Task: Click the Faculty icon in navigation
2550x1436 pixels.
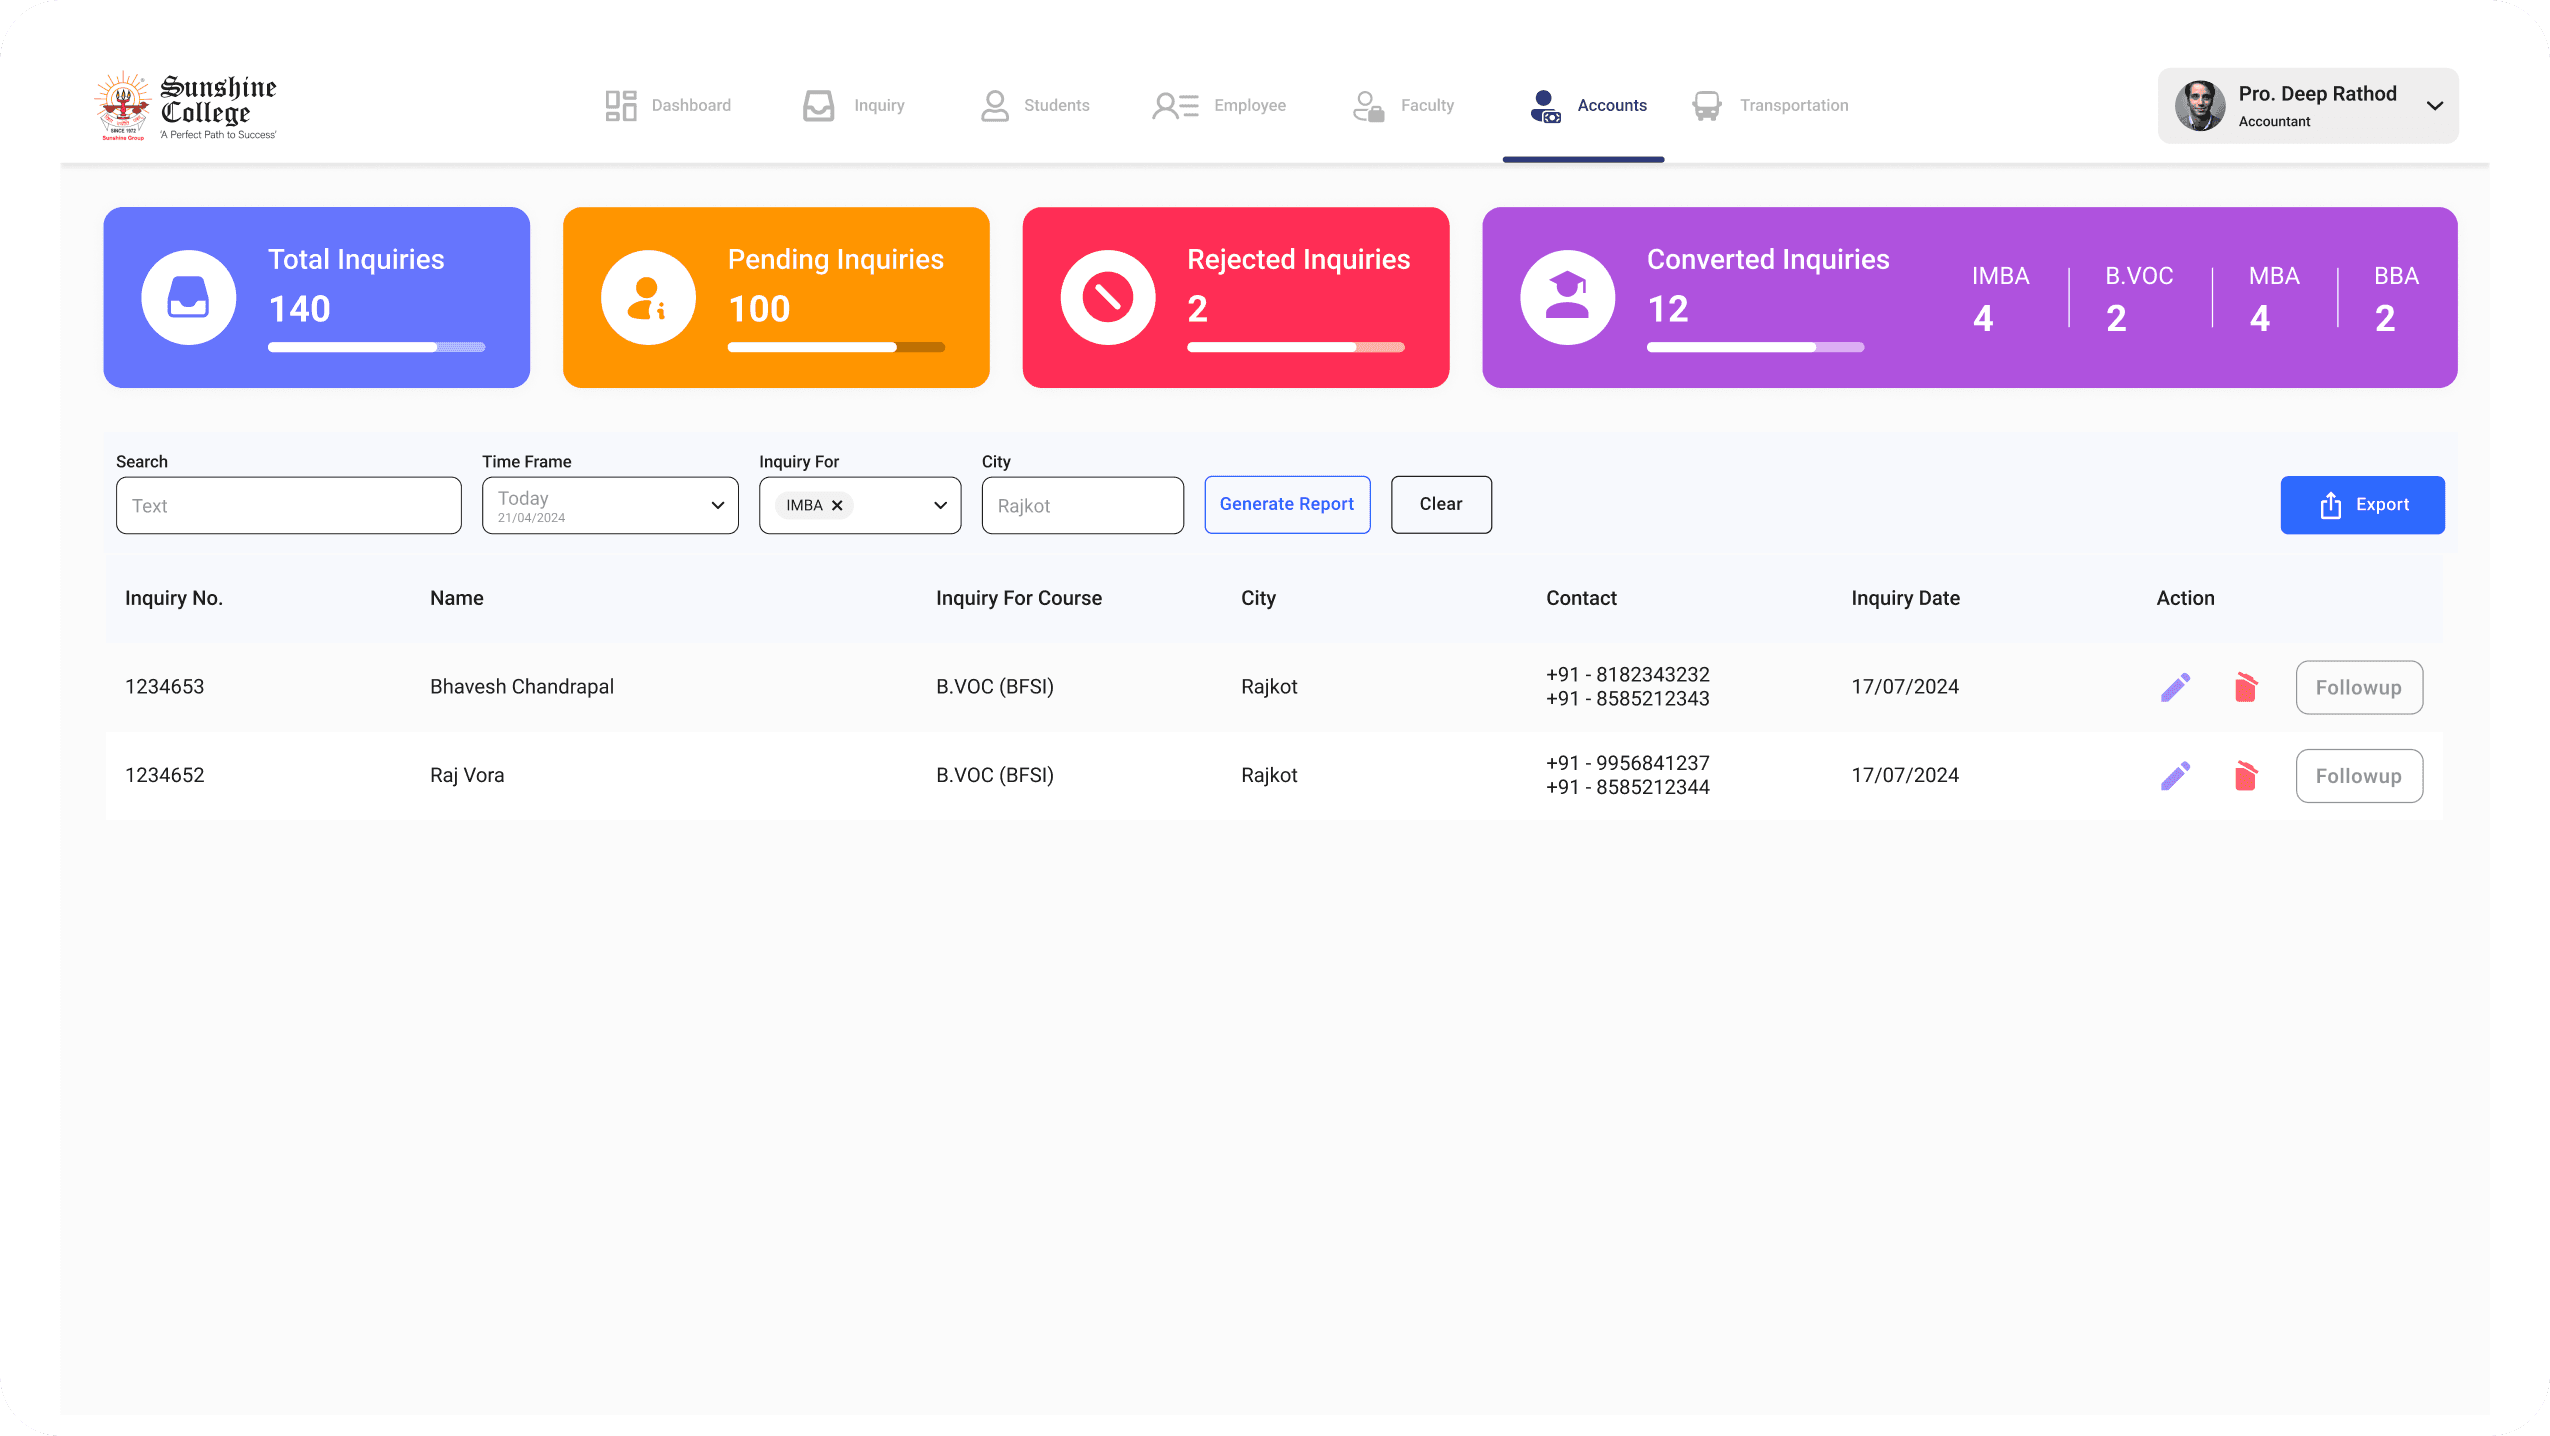Action: coord(1368,106)
